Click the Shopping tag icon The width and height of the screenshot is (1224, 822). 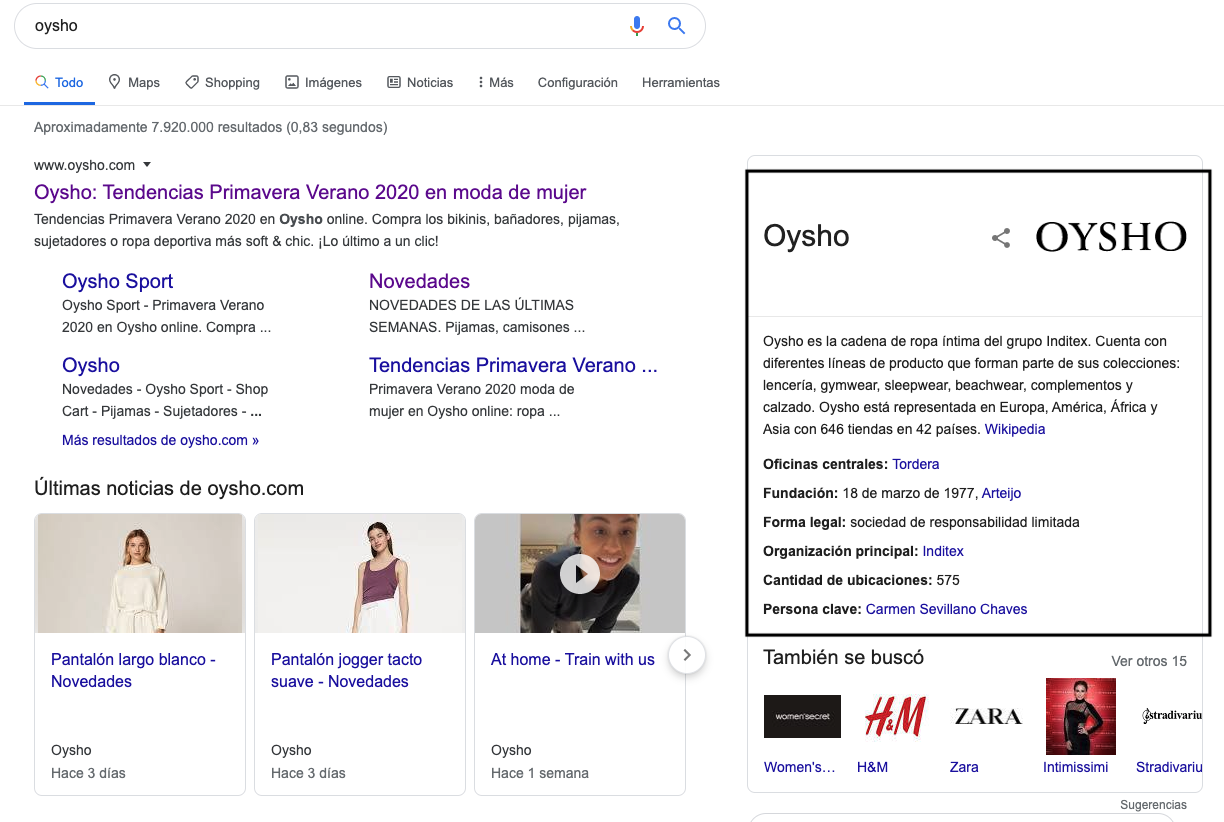tap(192, 82)
